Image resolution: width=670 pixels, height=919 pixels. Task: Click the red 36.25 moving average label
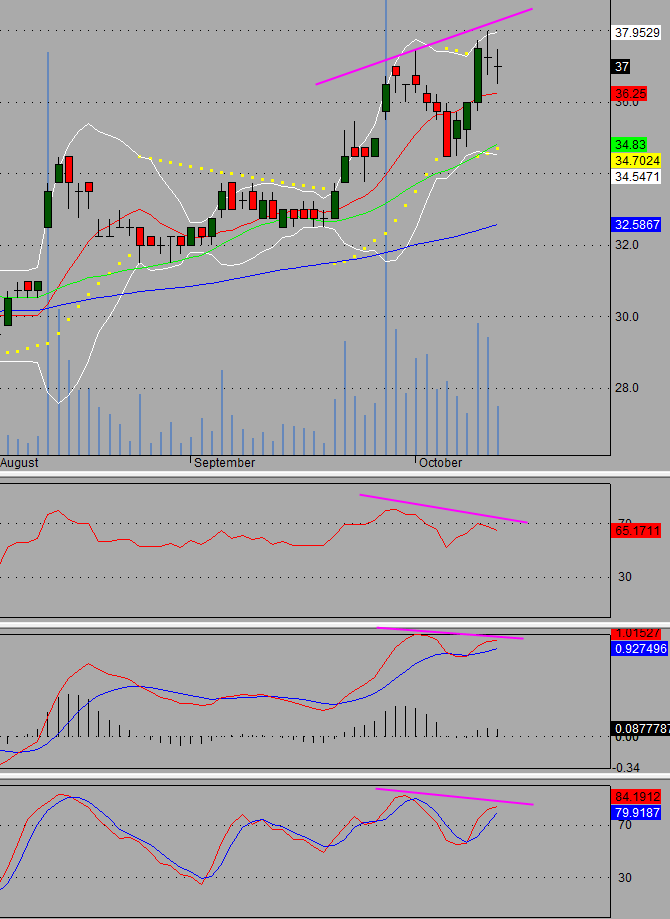tap(630, 94)
